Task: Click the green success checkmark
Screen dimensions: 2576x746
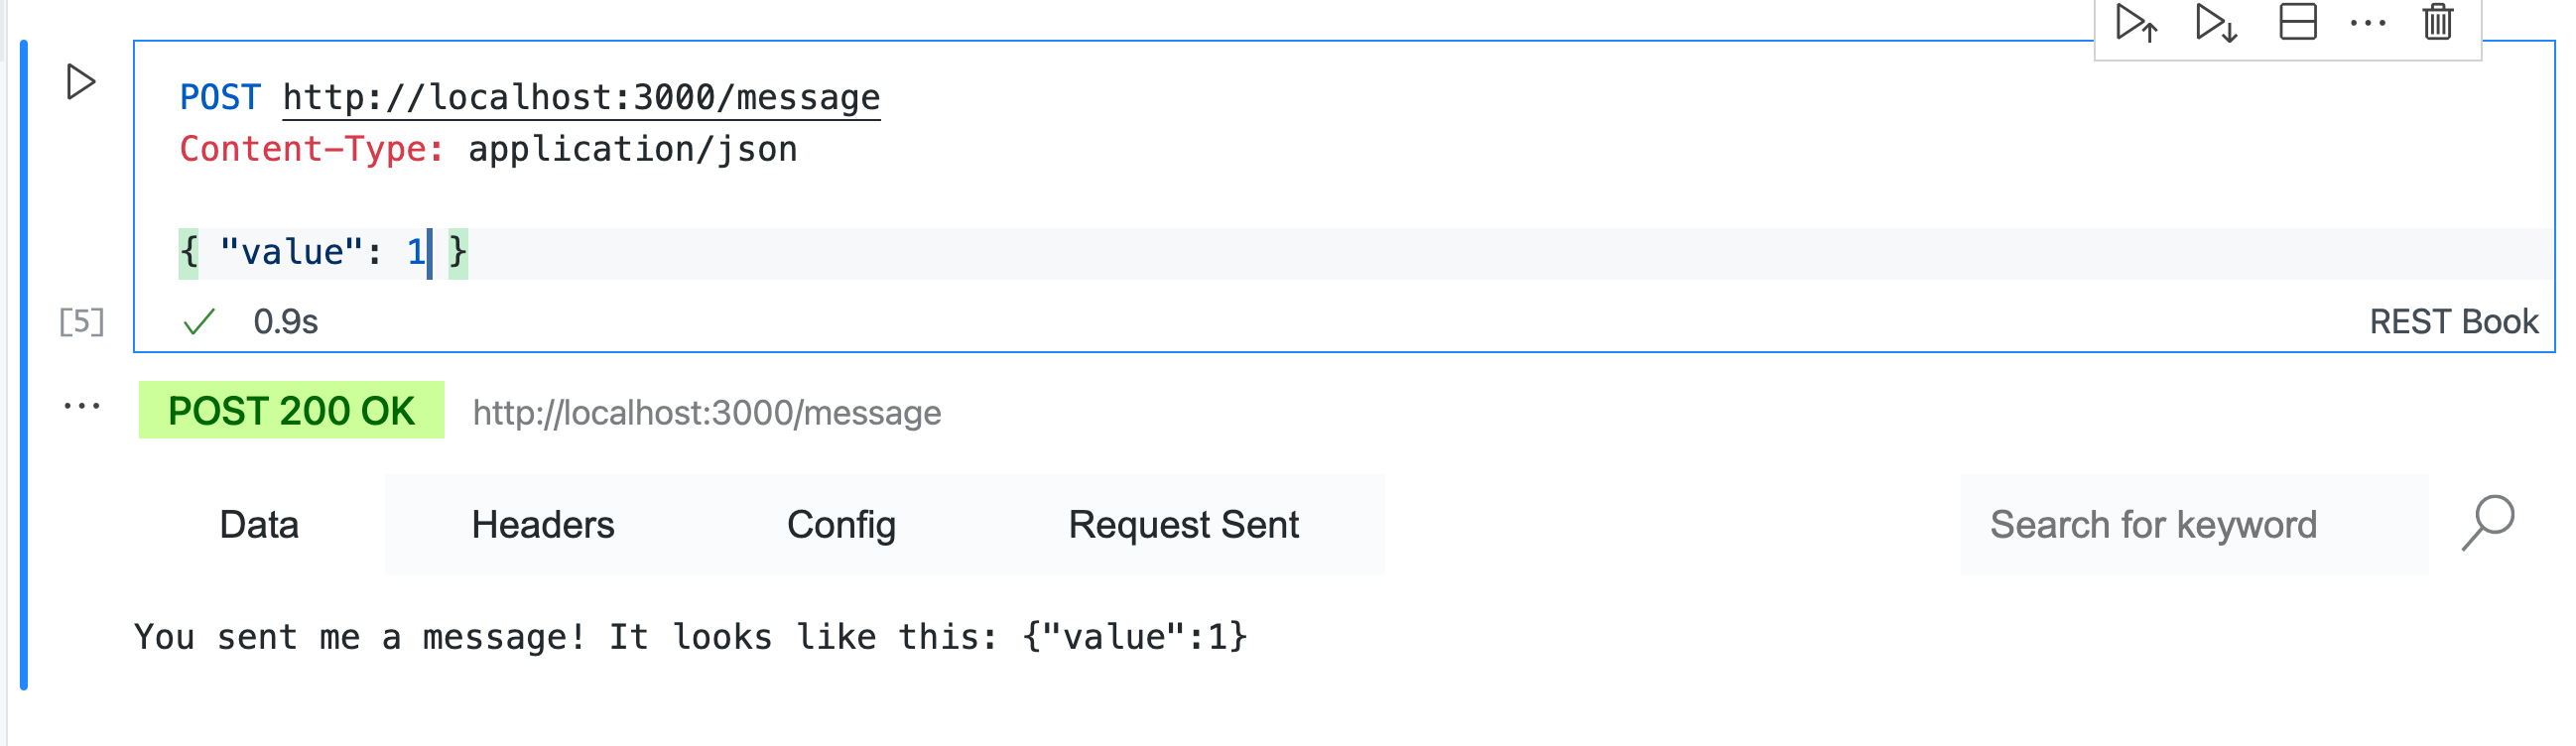Action: point(198,321)
